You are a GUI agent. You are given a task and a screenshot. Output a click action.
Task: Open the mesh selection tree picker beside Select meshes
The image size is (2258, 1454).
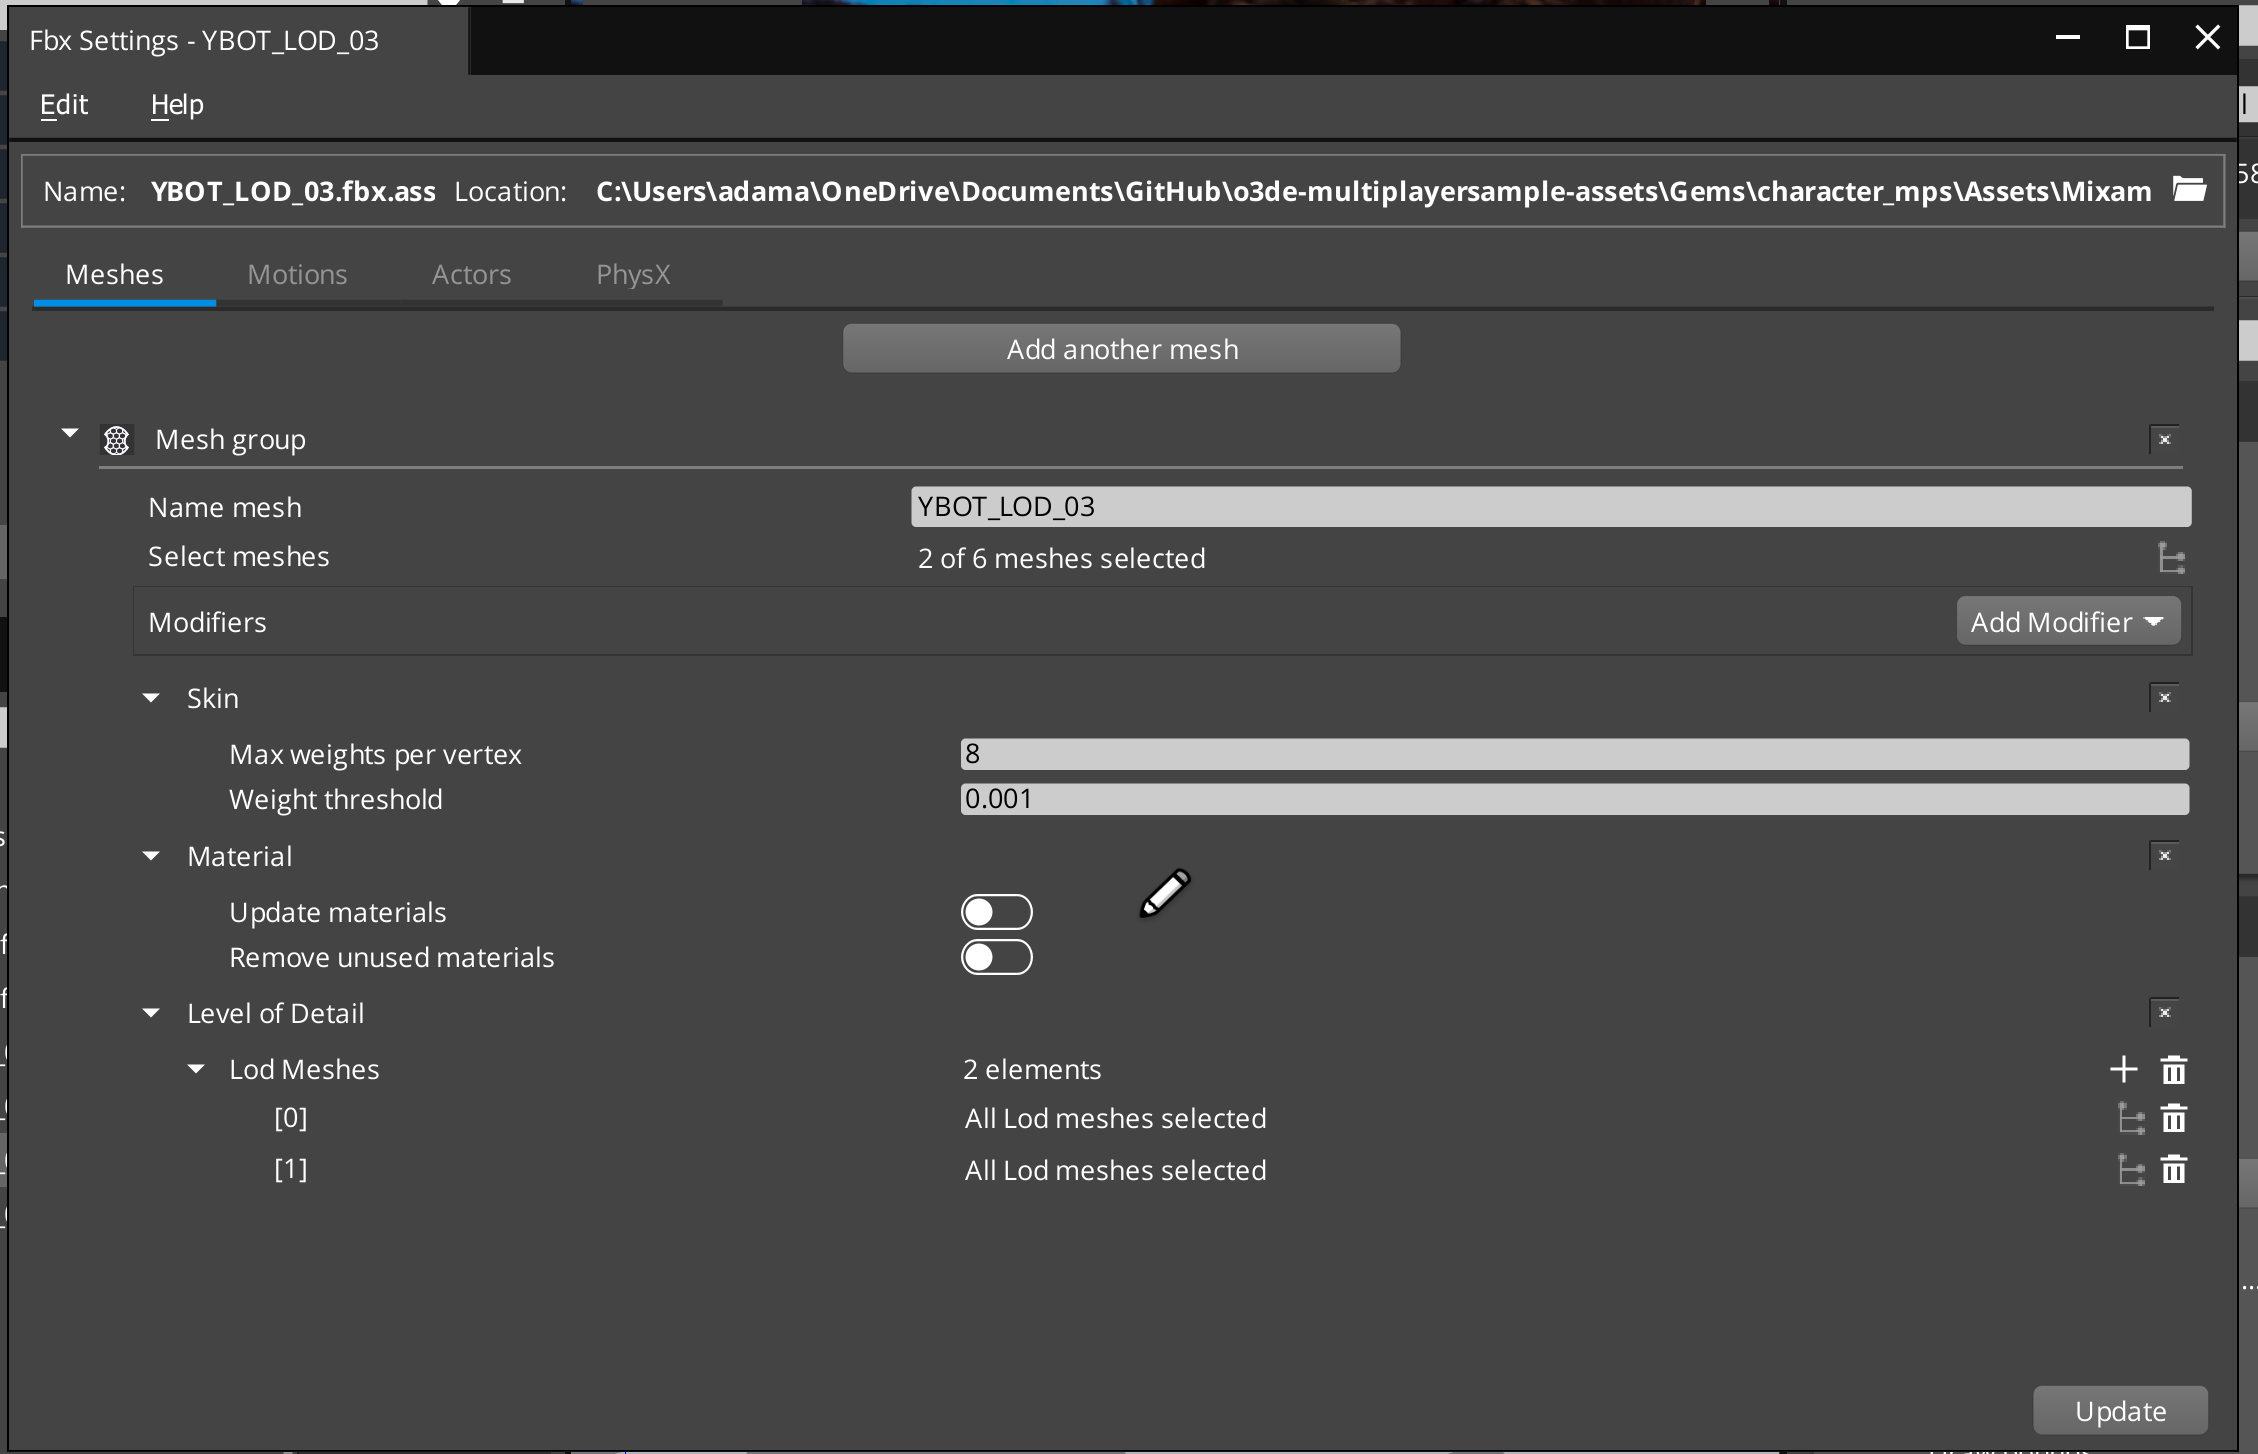click(x=2171, y=558)
